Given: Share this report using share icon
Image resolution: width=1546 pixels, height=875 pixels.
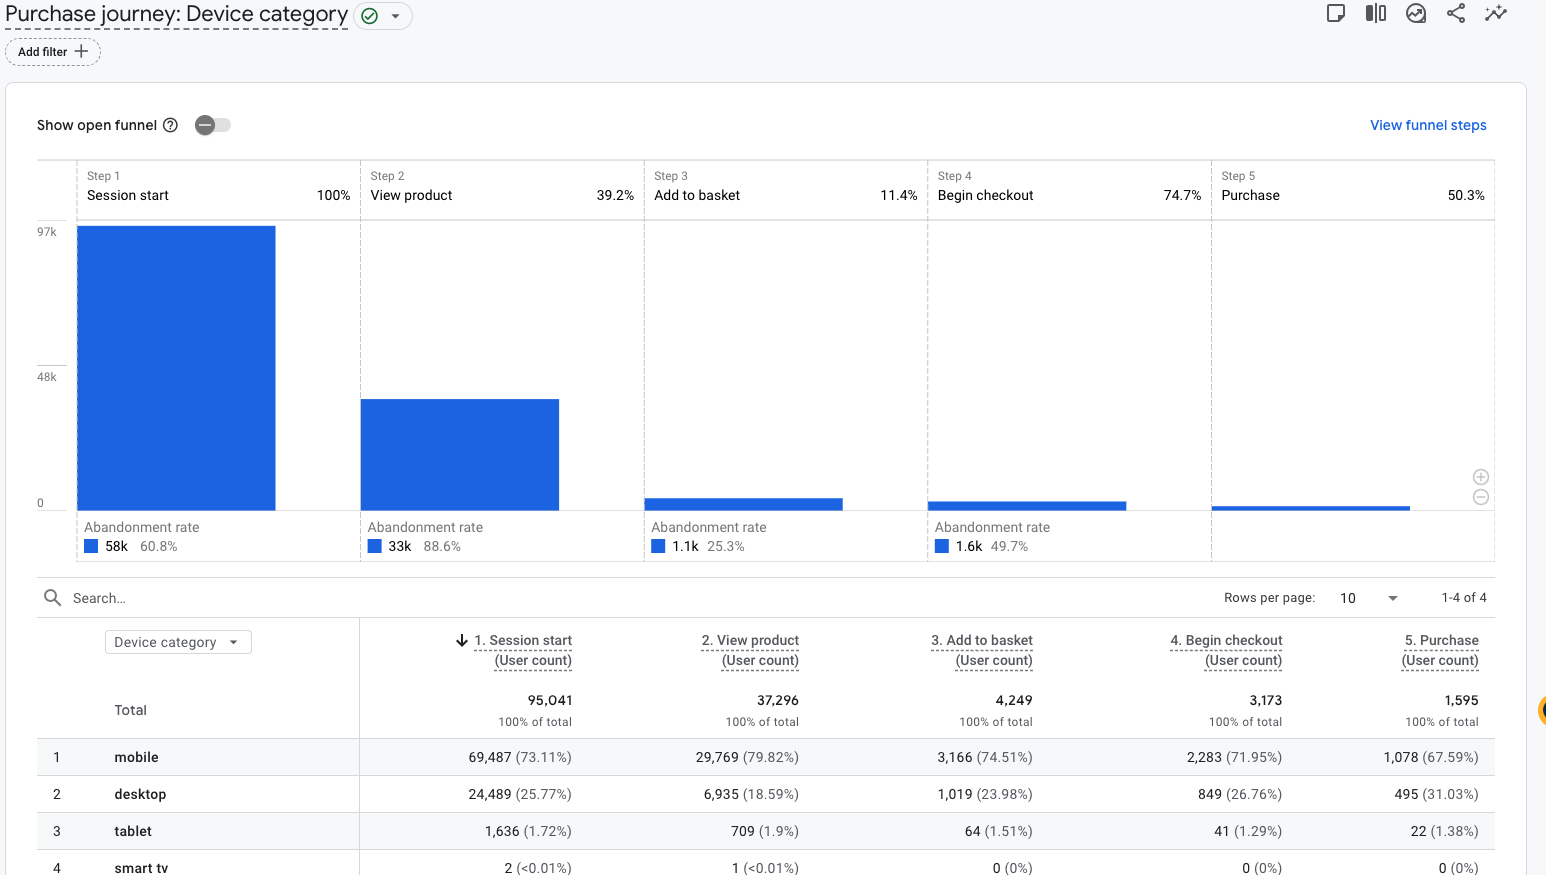Looking at the screenshot, I should click(x=1456, y=13).
